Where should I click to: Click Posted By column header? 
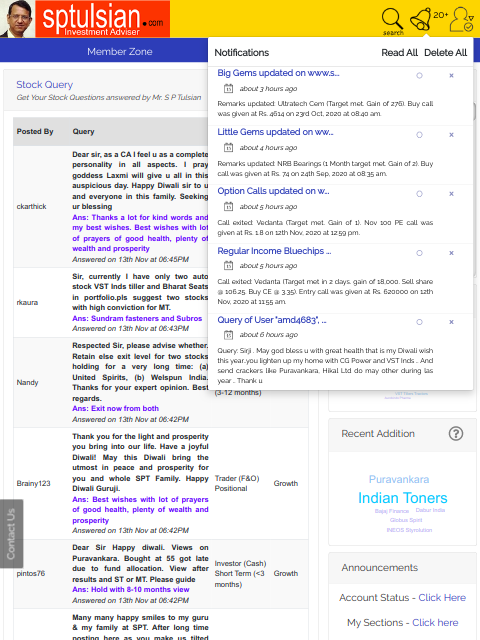click(x=35, y=131)
